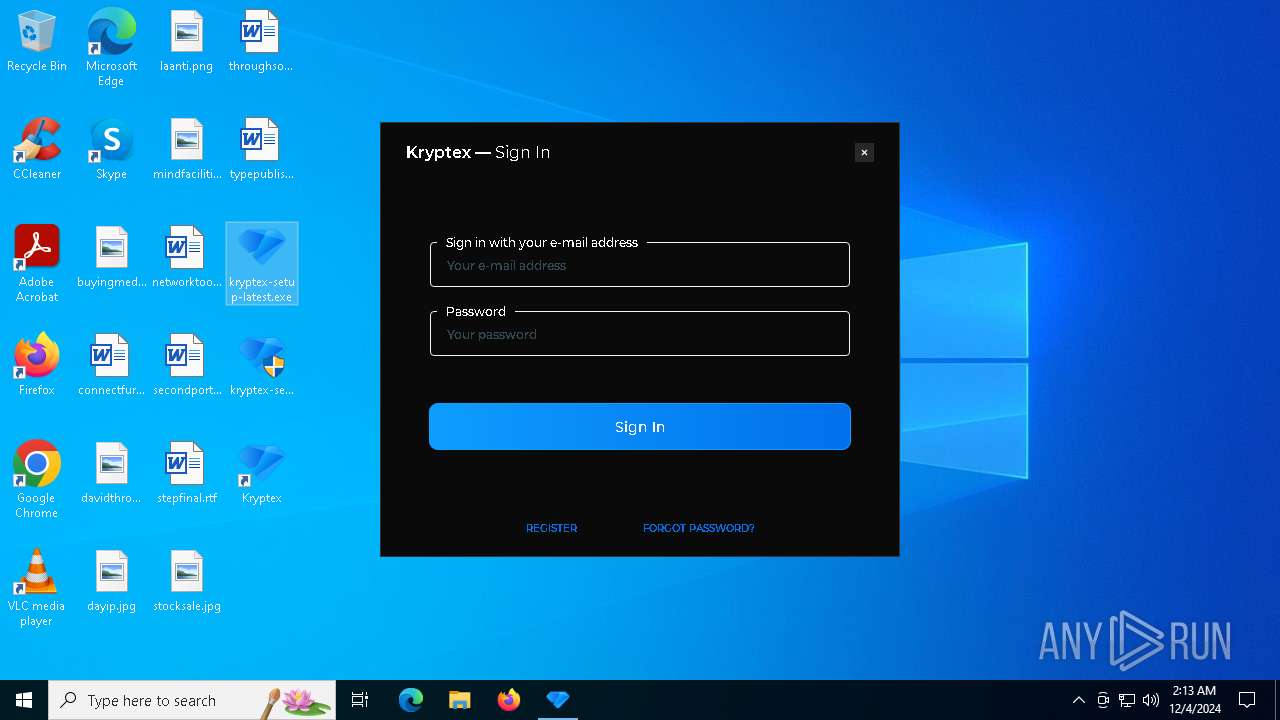Select davidthro... image file
Viewport: 1280px width, 720px height.
coord(111,474)
